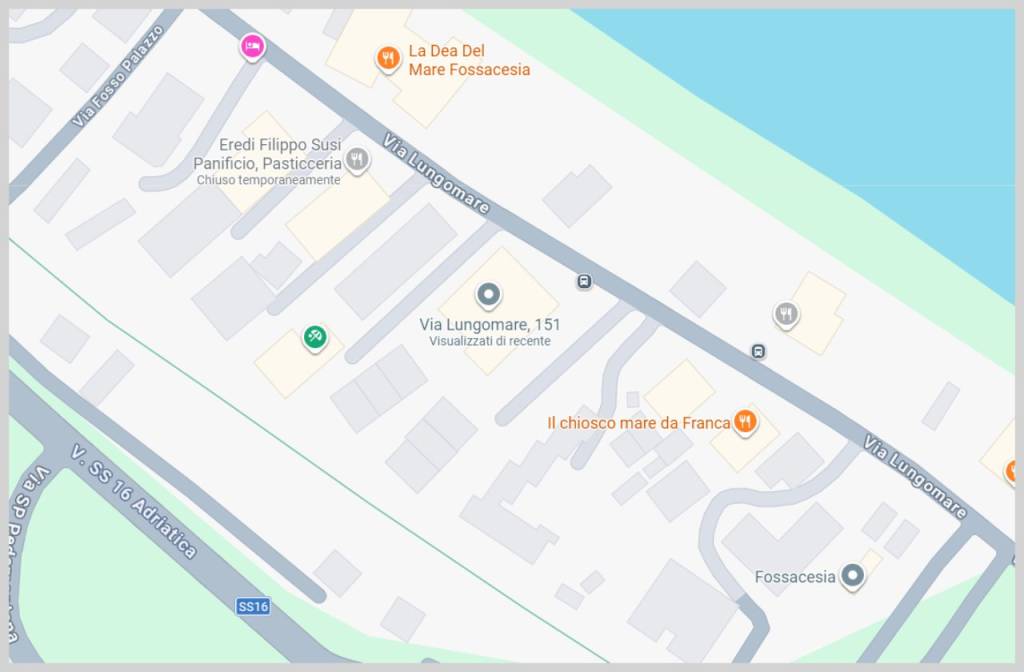Click the bus stop icon near Via Lungomare 151

(x=584, y=281)
